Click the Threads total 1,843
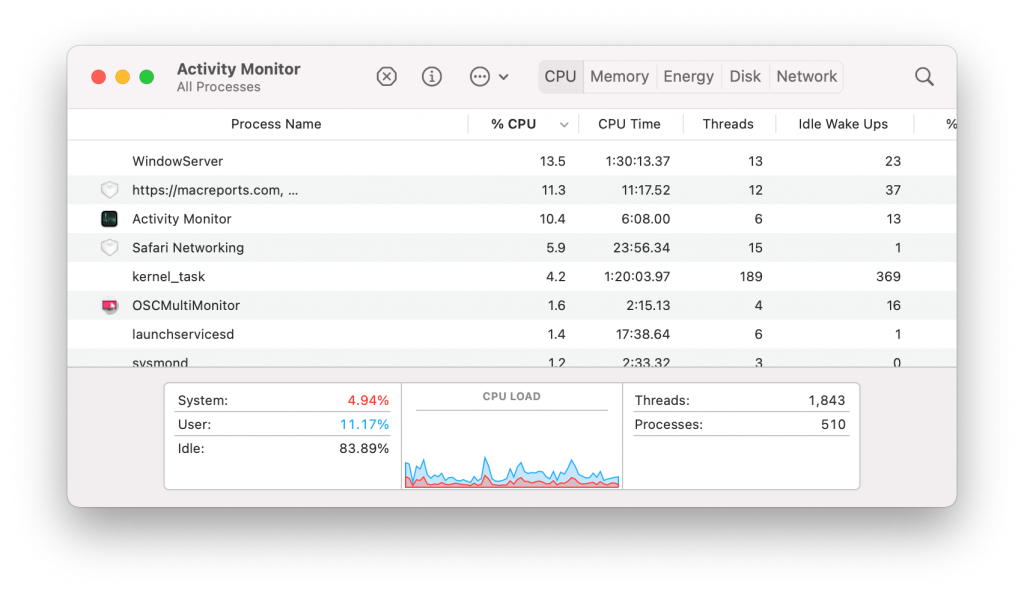Viewport: 1024px width, 596px height. [826, 400]
